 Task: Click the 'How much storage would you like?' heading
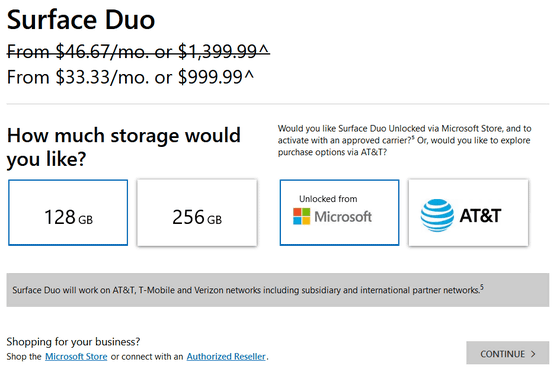[124, 147]
